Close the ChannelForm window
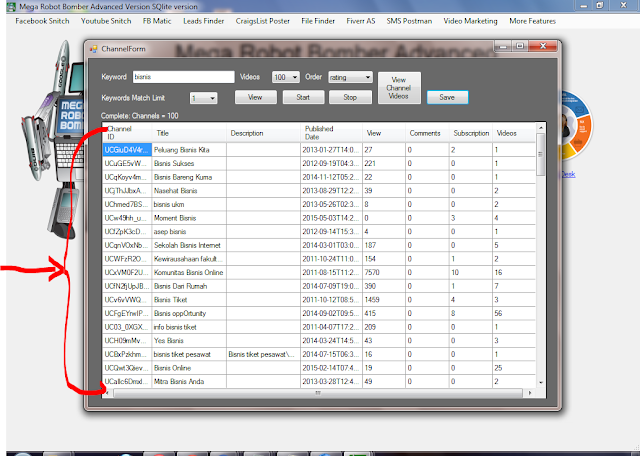 pos(542,46)
